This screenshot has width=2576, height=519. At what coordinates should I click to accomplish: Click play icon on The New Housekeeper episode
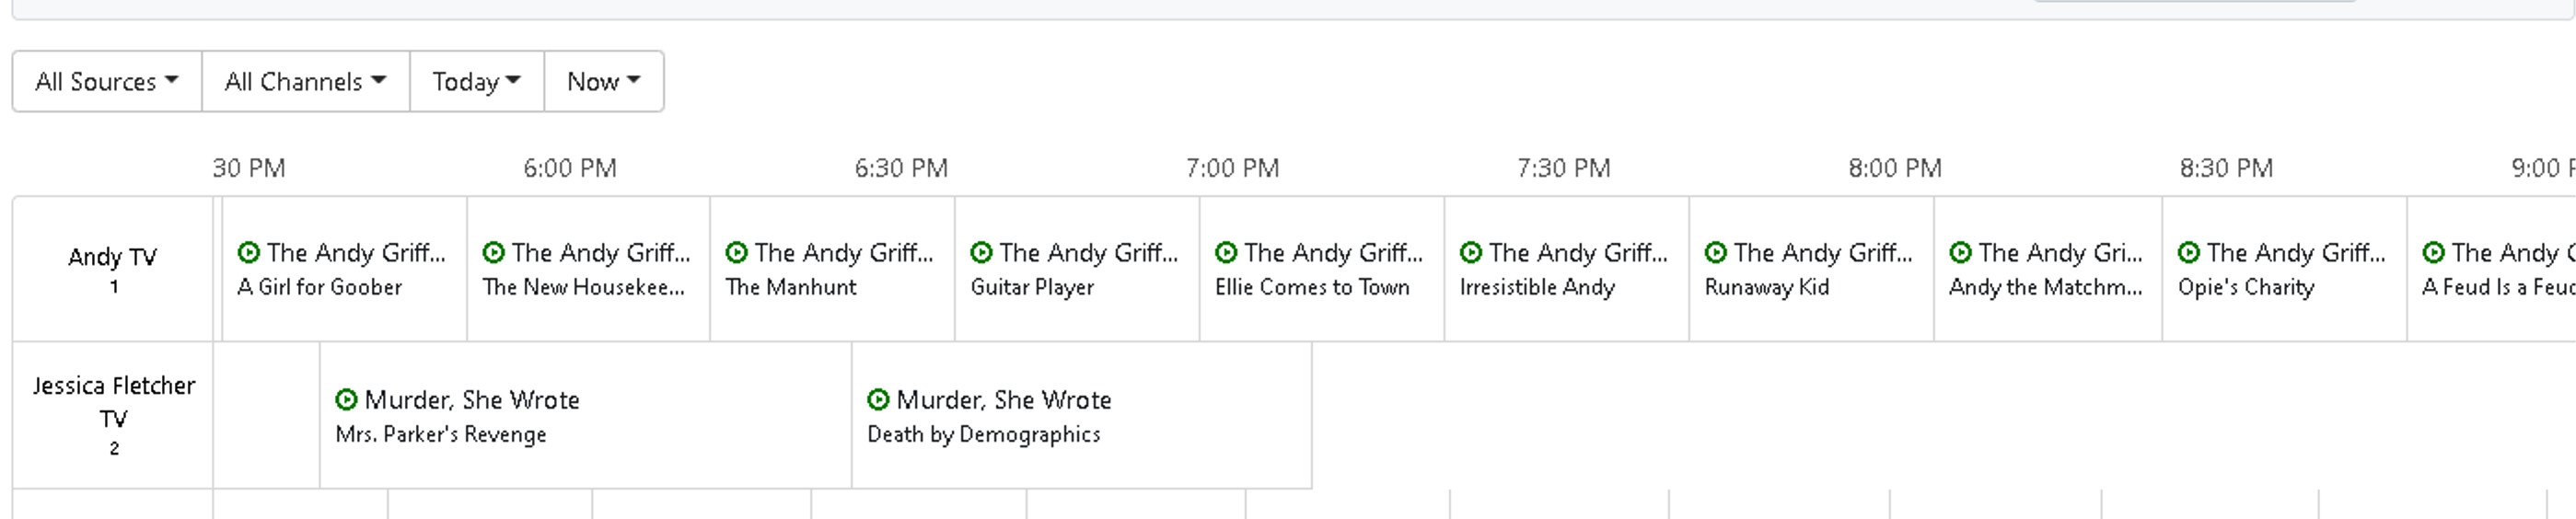493,253
